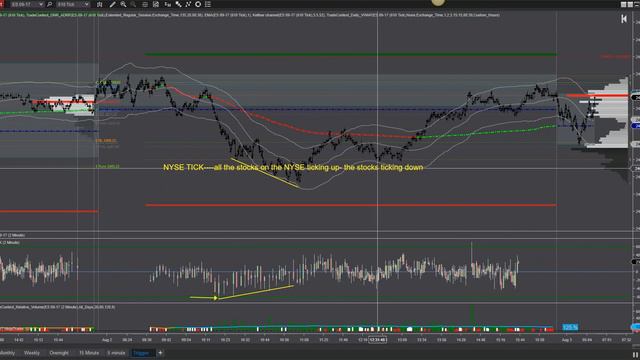Image resolution: width=640 pixels, height=360 pixels.
Task: Open the chart properties list icon
Action: click(x=208, y=4)
